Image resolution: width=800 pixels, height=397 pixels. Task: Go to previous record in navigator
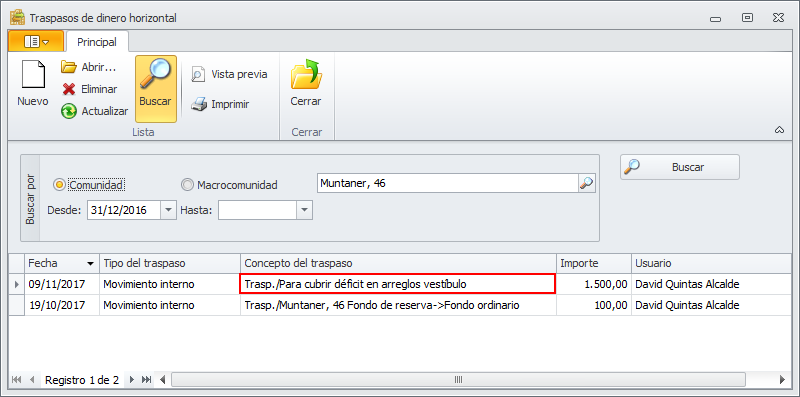pos(32,380)
